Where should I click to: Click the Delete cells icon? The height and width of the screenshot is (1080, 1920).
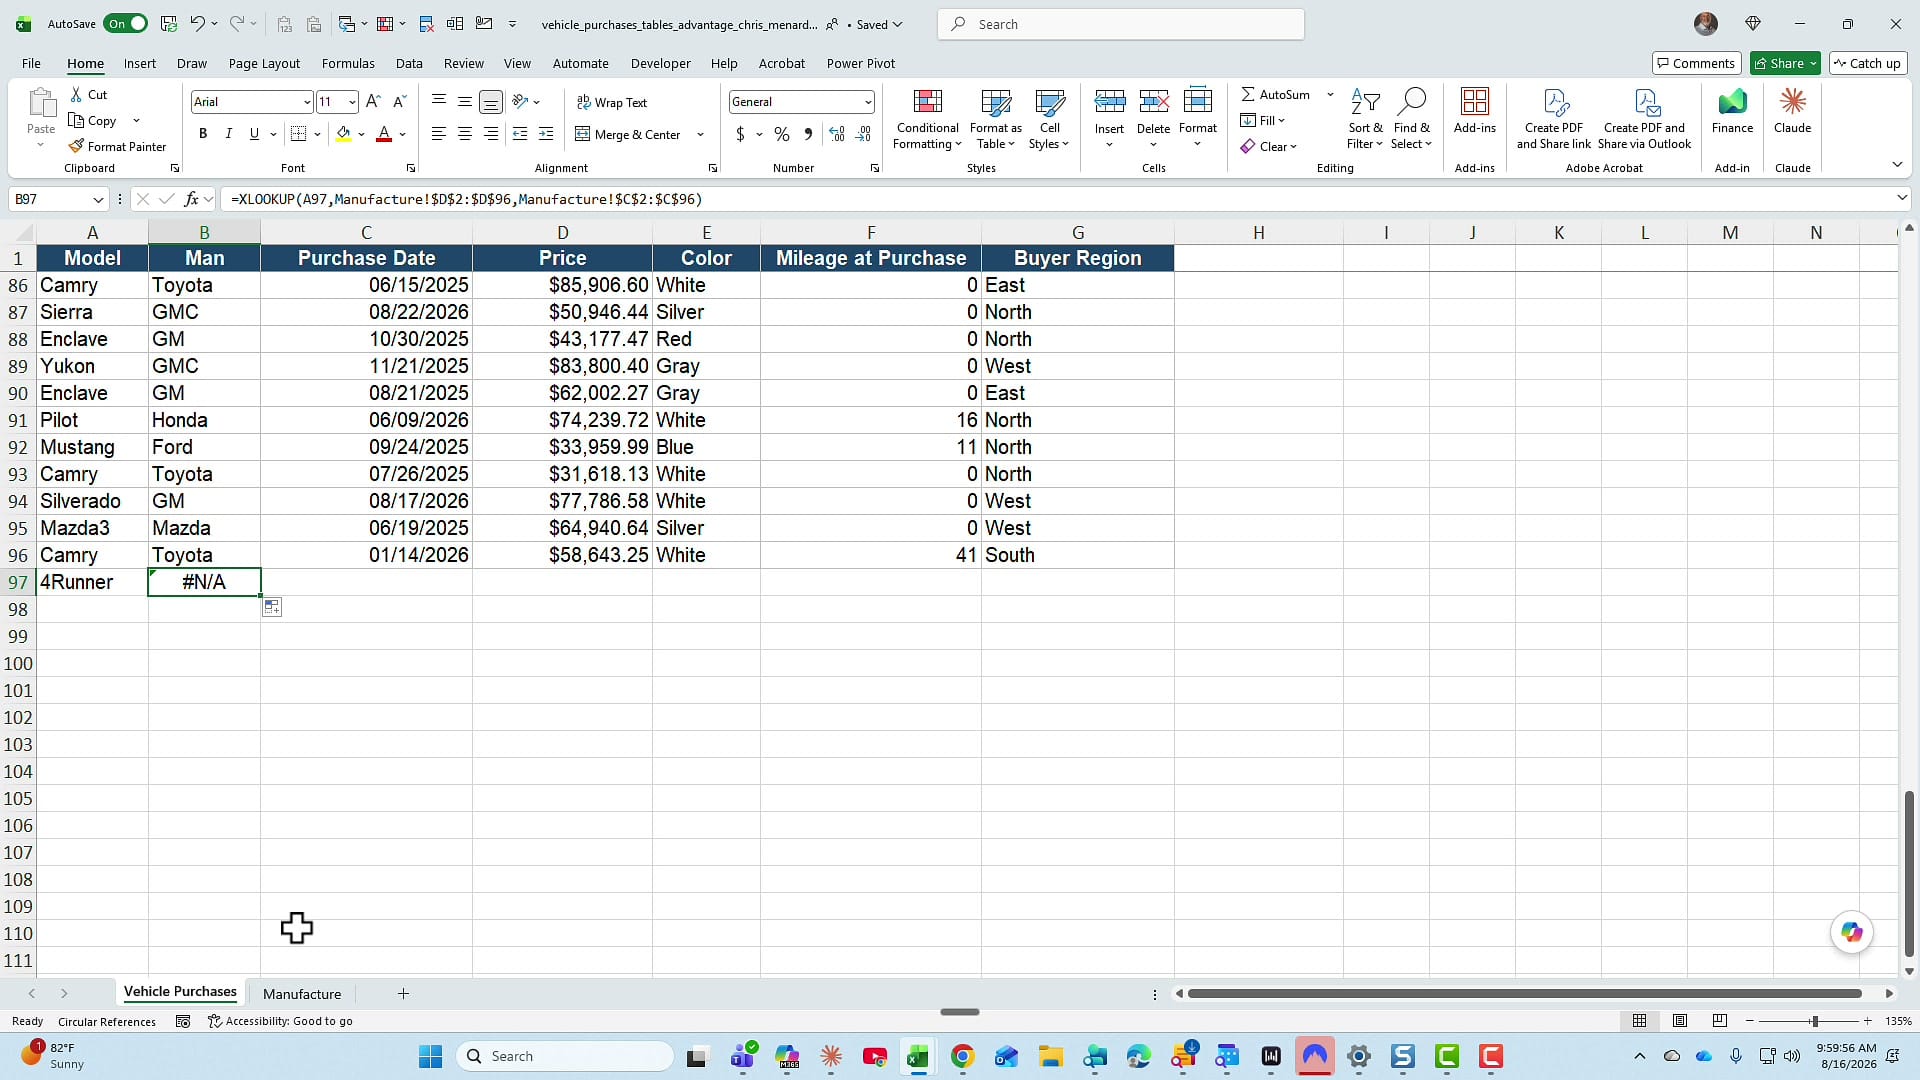click(1153, 101)
